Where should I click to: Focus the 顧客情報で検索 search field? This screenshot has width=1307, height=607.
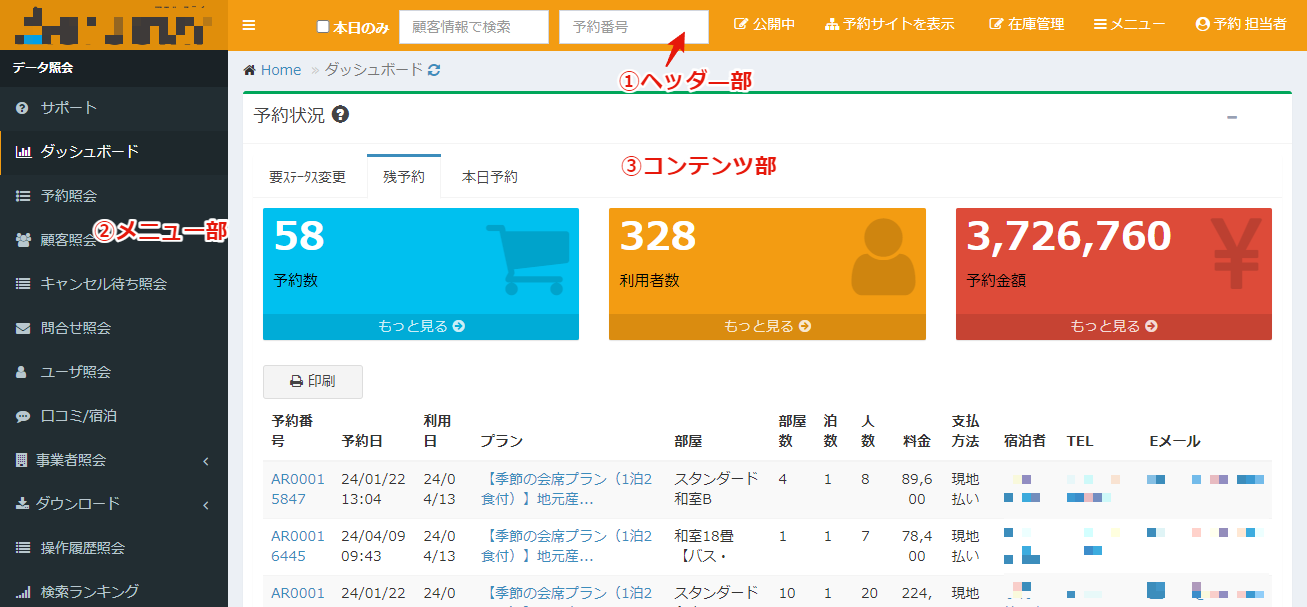(x=473, y=27)
